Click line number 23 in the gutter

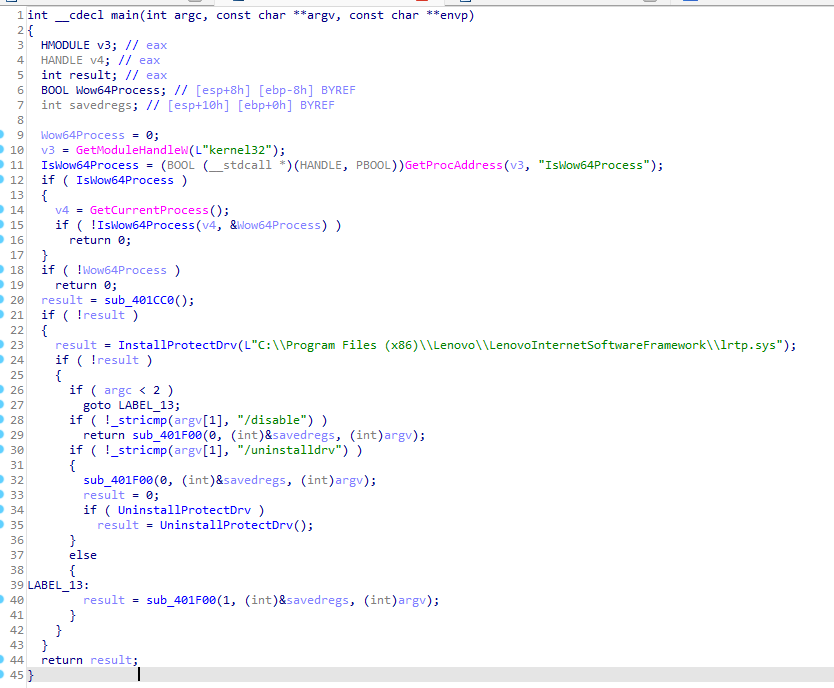click(x=17, y=345)
